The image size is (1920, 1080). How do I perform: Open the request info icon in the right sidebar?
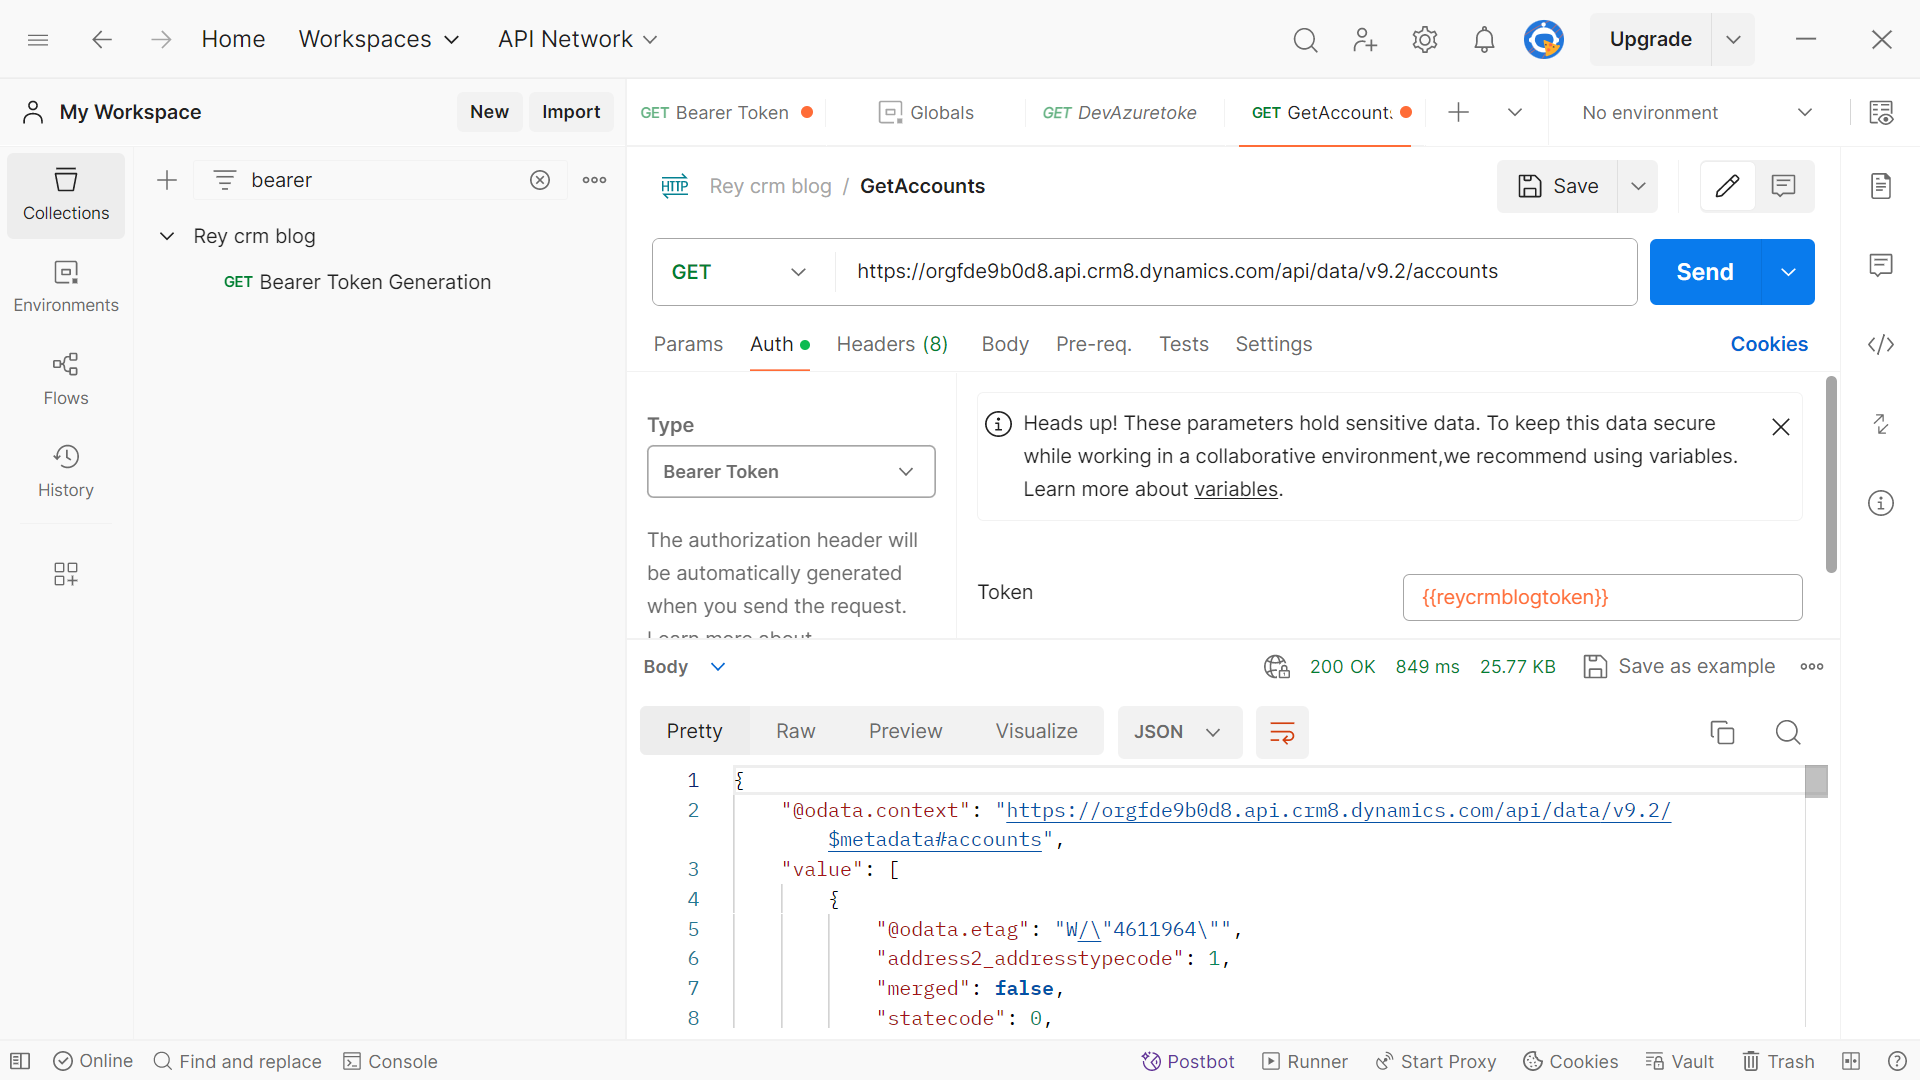[x=1881, y=503]
